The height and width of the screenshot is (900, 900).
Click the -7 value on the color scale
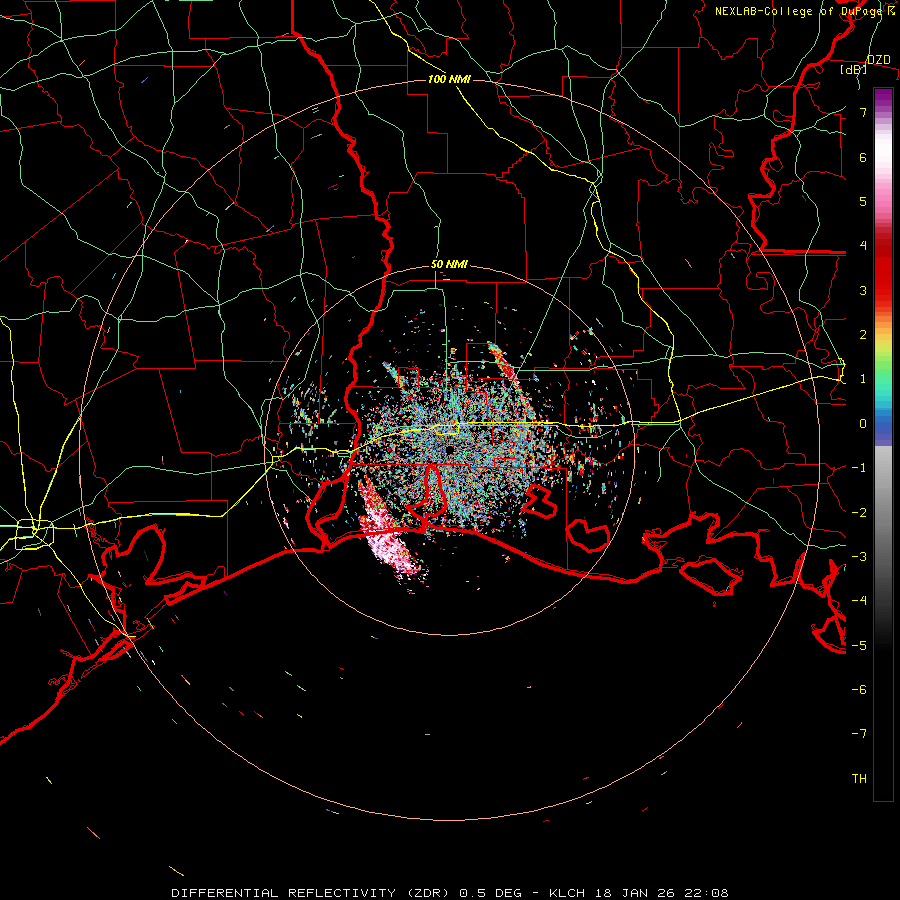(x=859, y=734)
